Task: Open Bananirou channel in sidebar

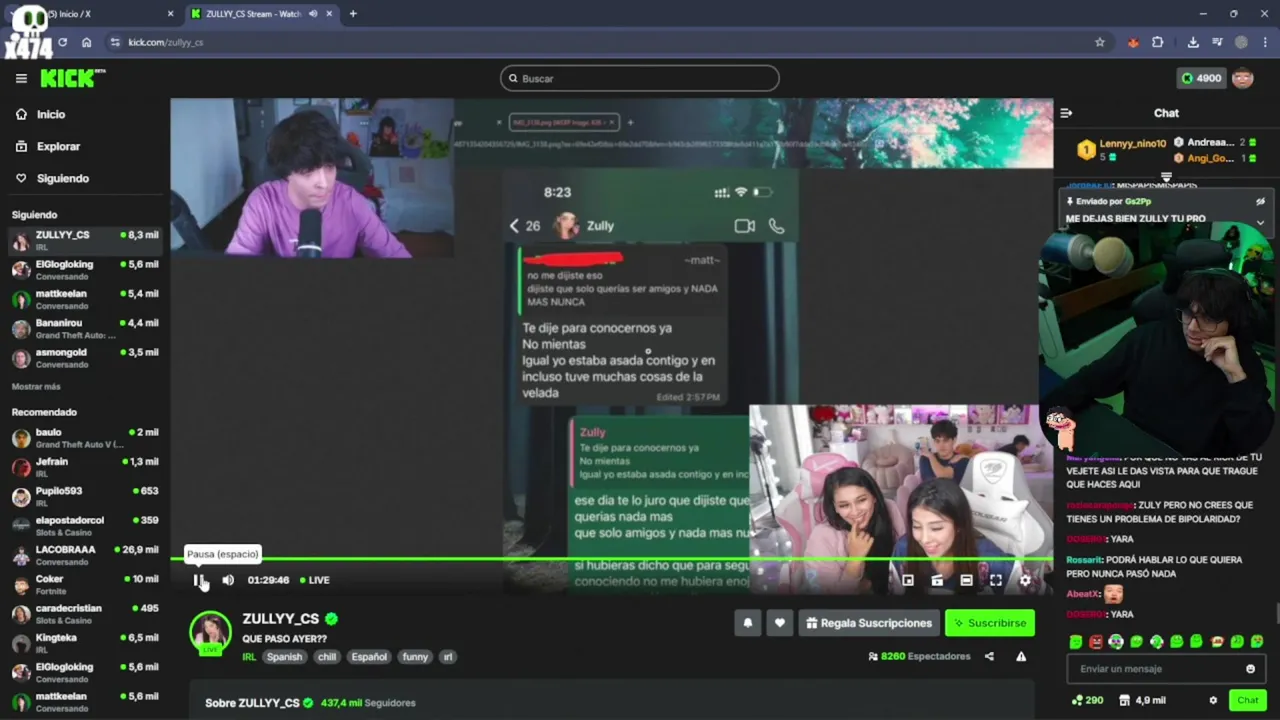Action: pos(85,328)
